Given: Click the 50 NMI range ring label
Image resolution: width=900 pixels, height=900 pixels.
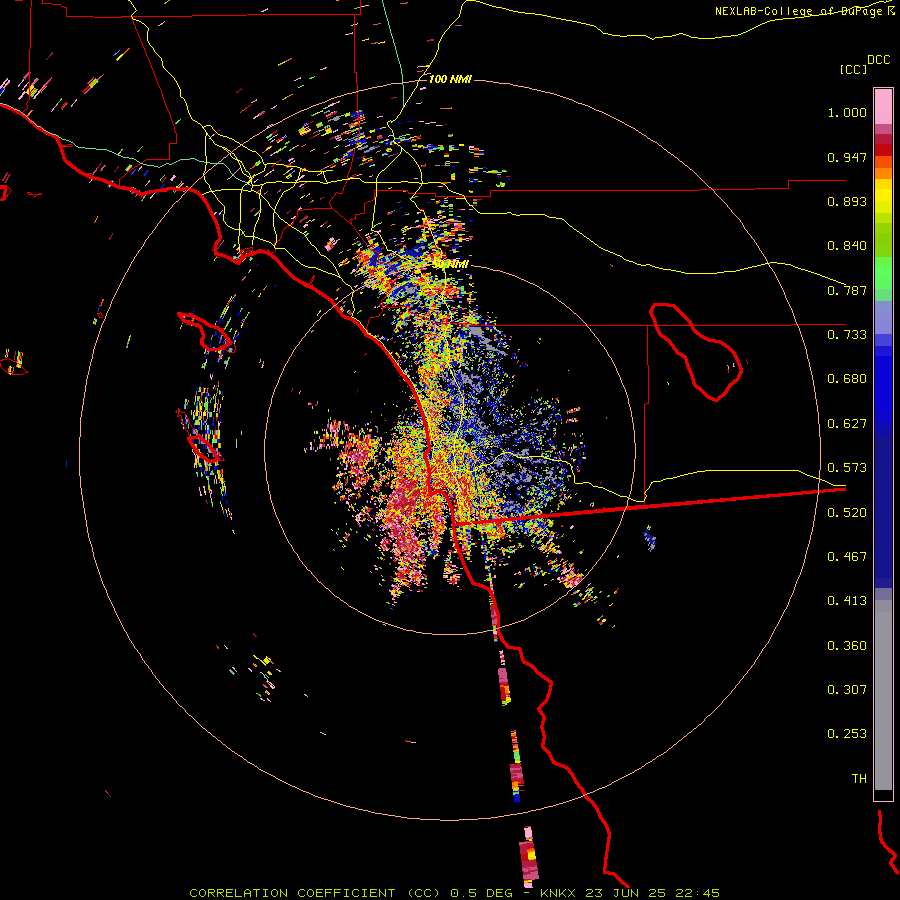Looking at the screenshot, I should pos(450,265).
